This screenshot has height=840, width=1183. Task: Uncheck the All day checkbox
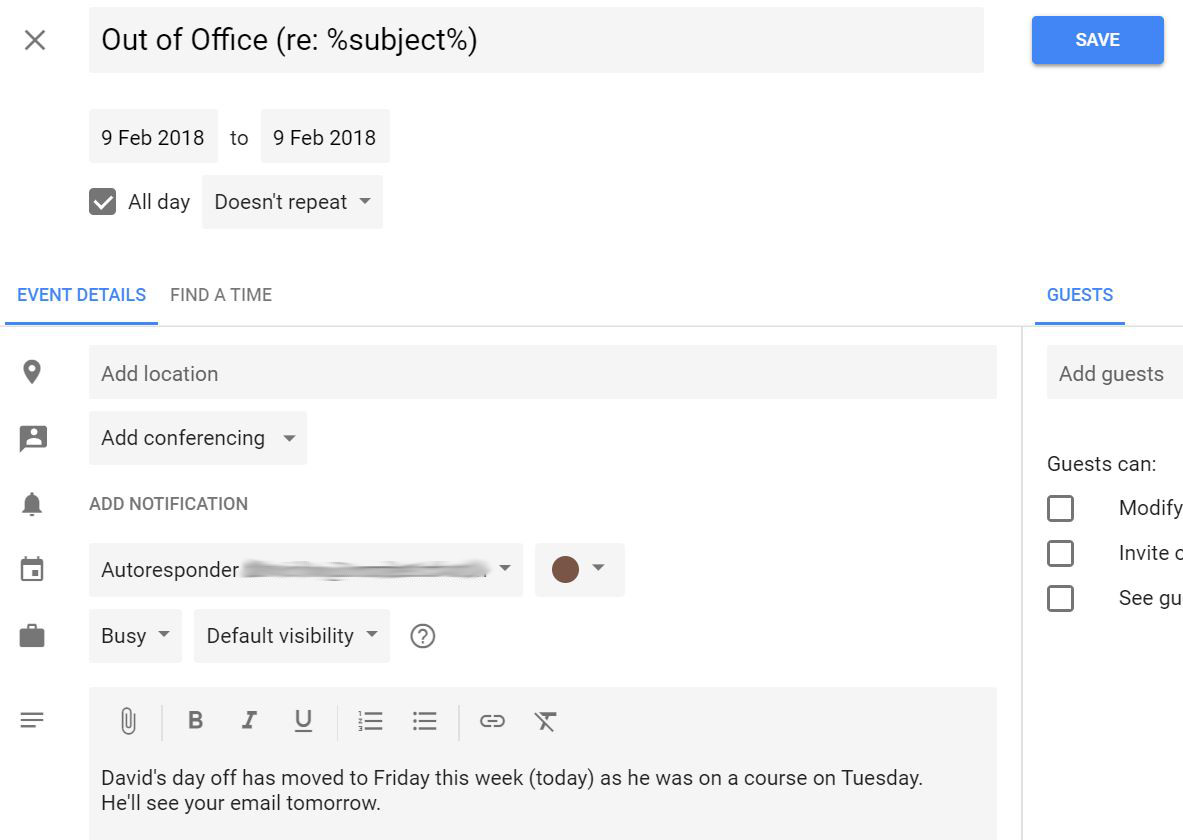pyautogui.click(x=103, y=202)
